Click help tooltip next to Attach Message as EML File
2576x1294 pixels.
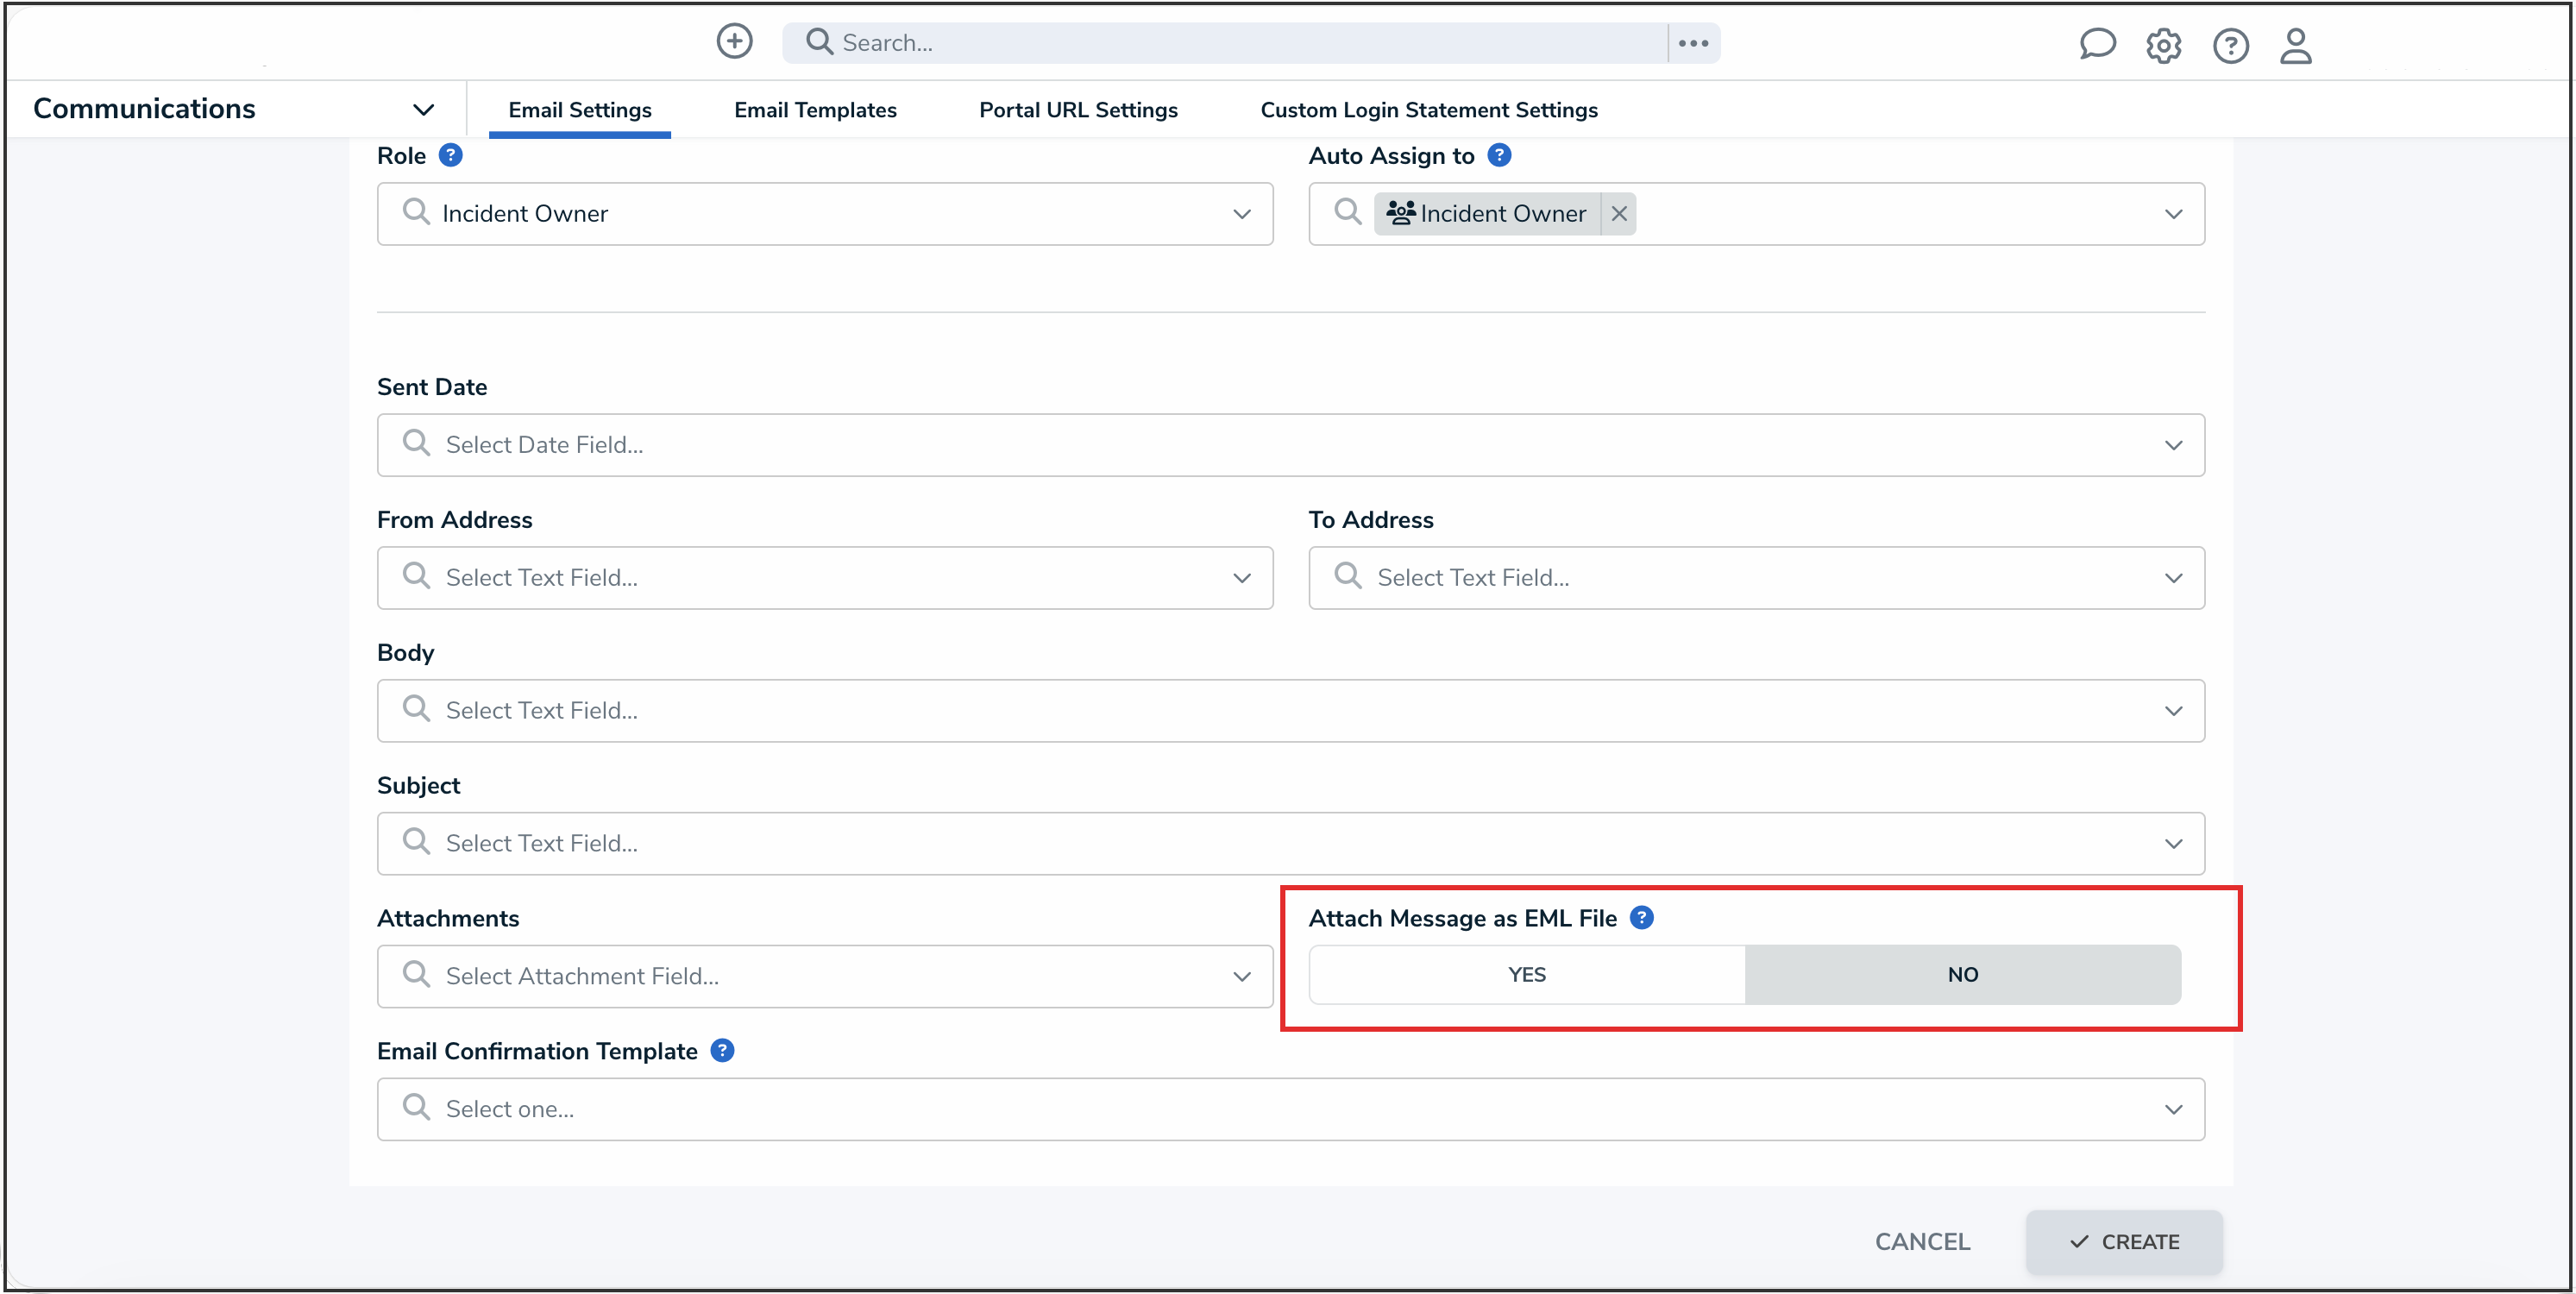(x=1641, y=917)
